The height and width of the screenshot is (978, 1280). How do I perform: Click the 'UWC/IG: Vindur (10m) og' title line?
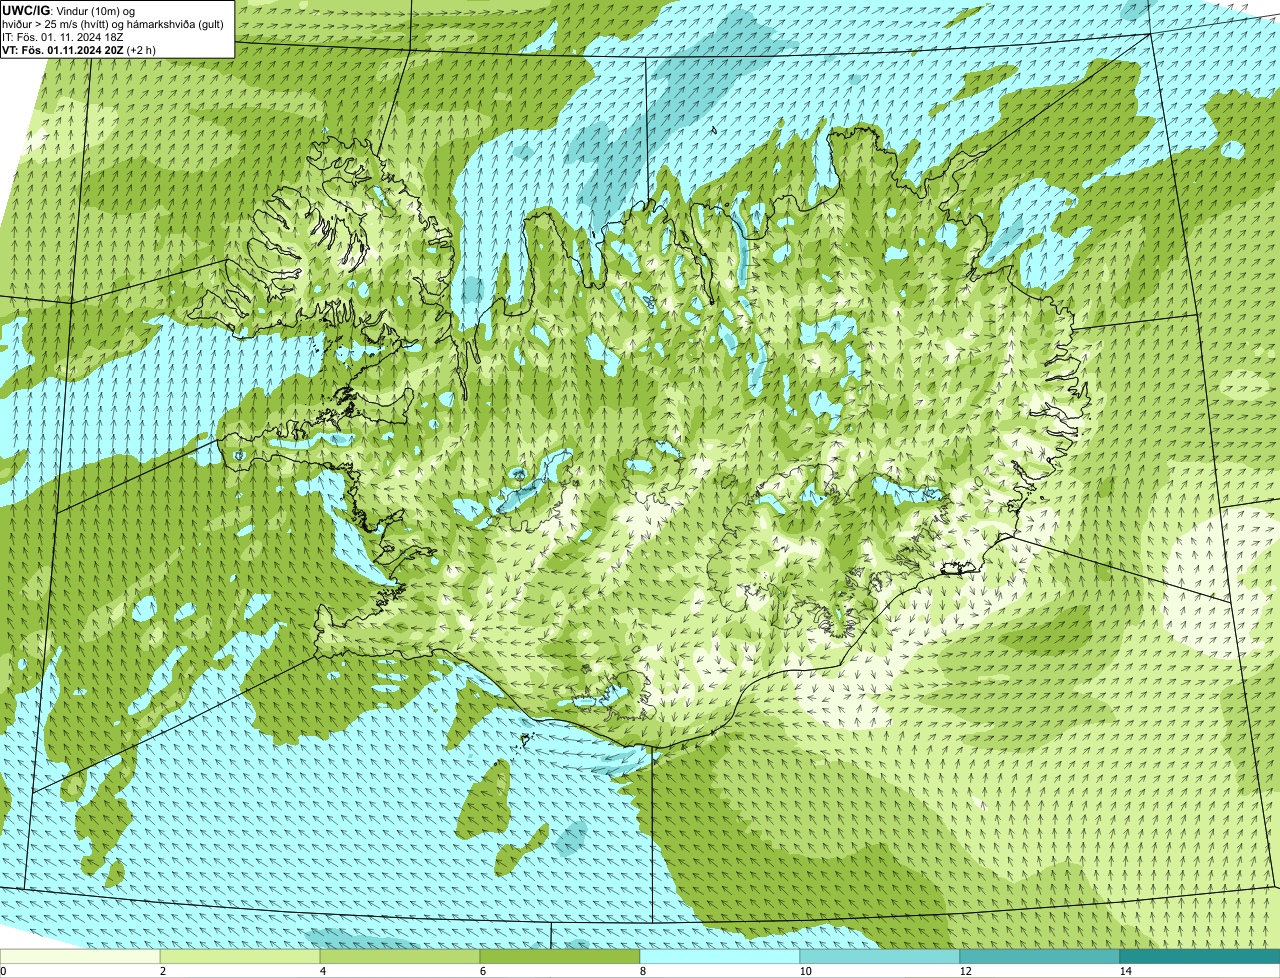click(69, 10)
